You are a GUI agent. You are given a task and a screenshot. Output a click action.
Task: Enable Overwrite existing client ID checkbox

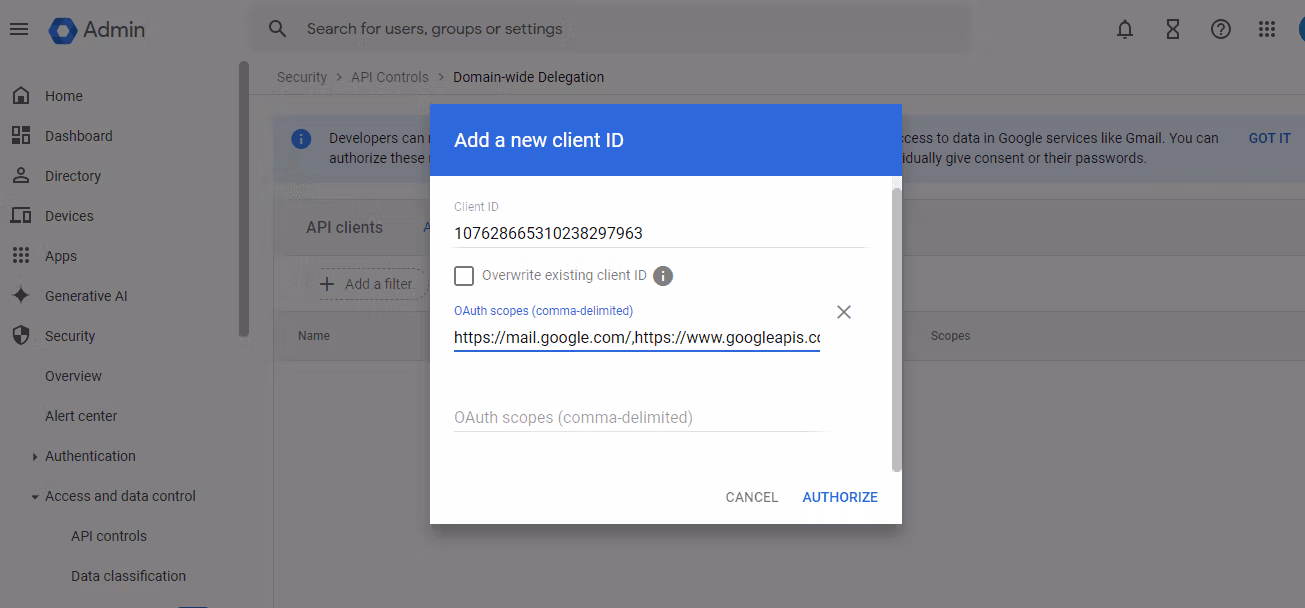464,276
